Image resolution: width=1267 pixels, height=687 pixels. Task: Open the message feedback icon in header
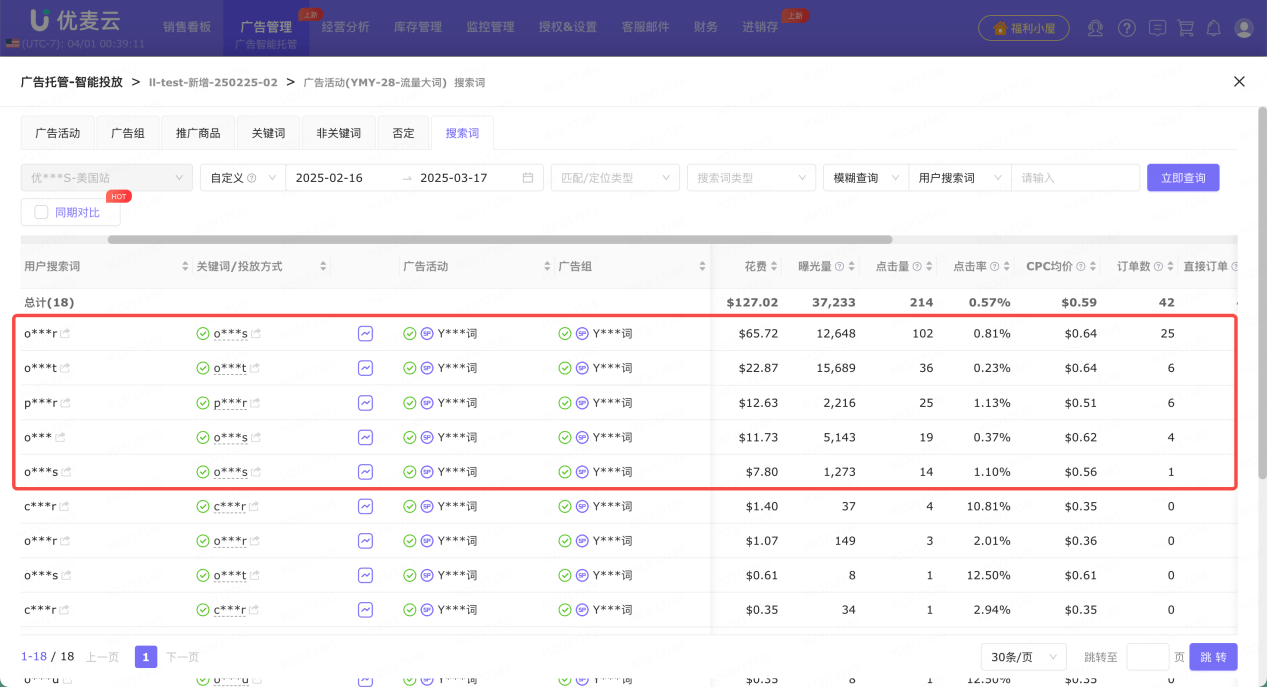[1157, 28]
